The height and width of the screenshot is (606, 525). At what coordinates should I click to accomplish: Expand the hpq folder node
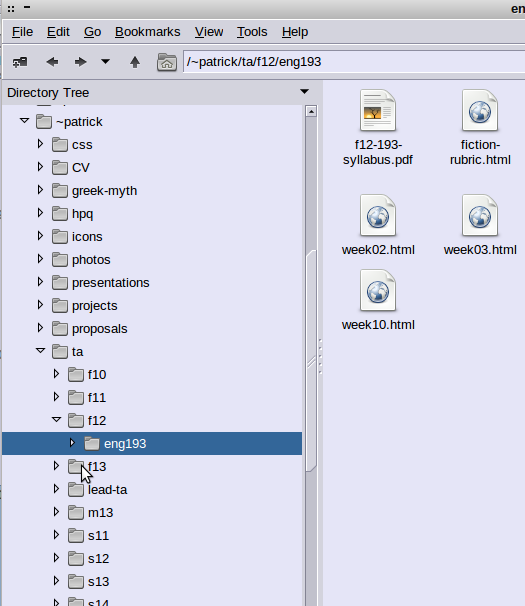[x=40, y=213]
